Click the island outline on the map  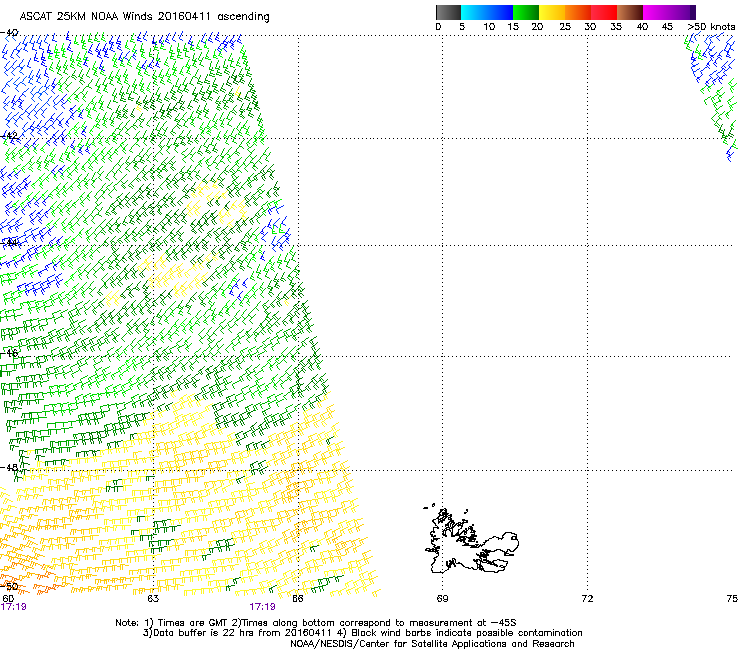(471, 539)
